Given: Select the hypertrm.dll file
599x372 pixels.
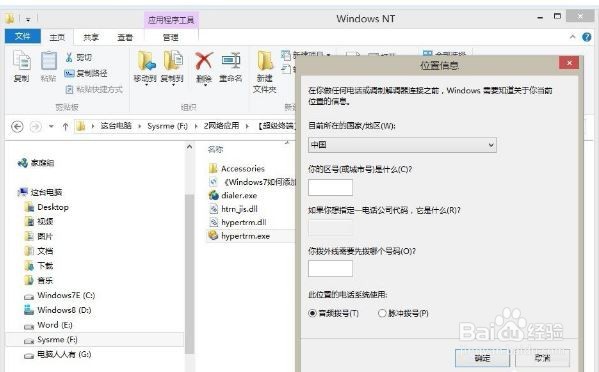Looking at the screenshot, I should click(x=238, y=222).
